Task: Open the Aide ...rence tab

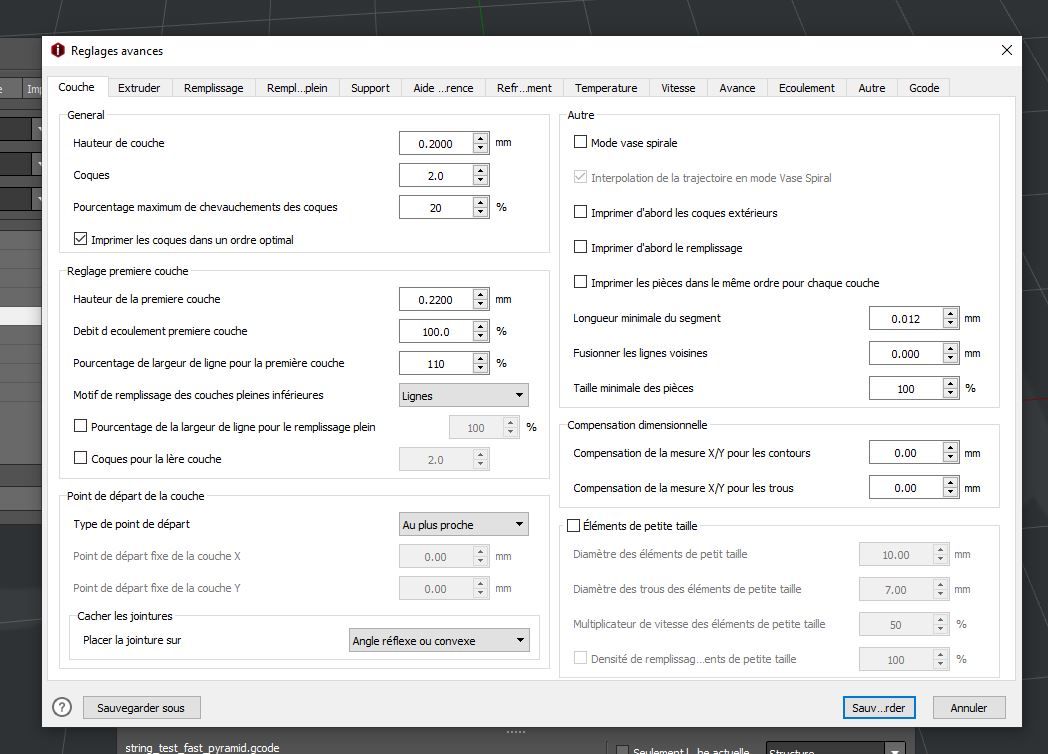Action: pyautogui.click(x=443, y=88)
